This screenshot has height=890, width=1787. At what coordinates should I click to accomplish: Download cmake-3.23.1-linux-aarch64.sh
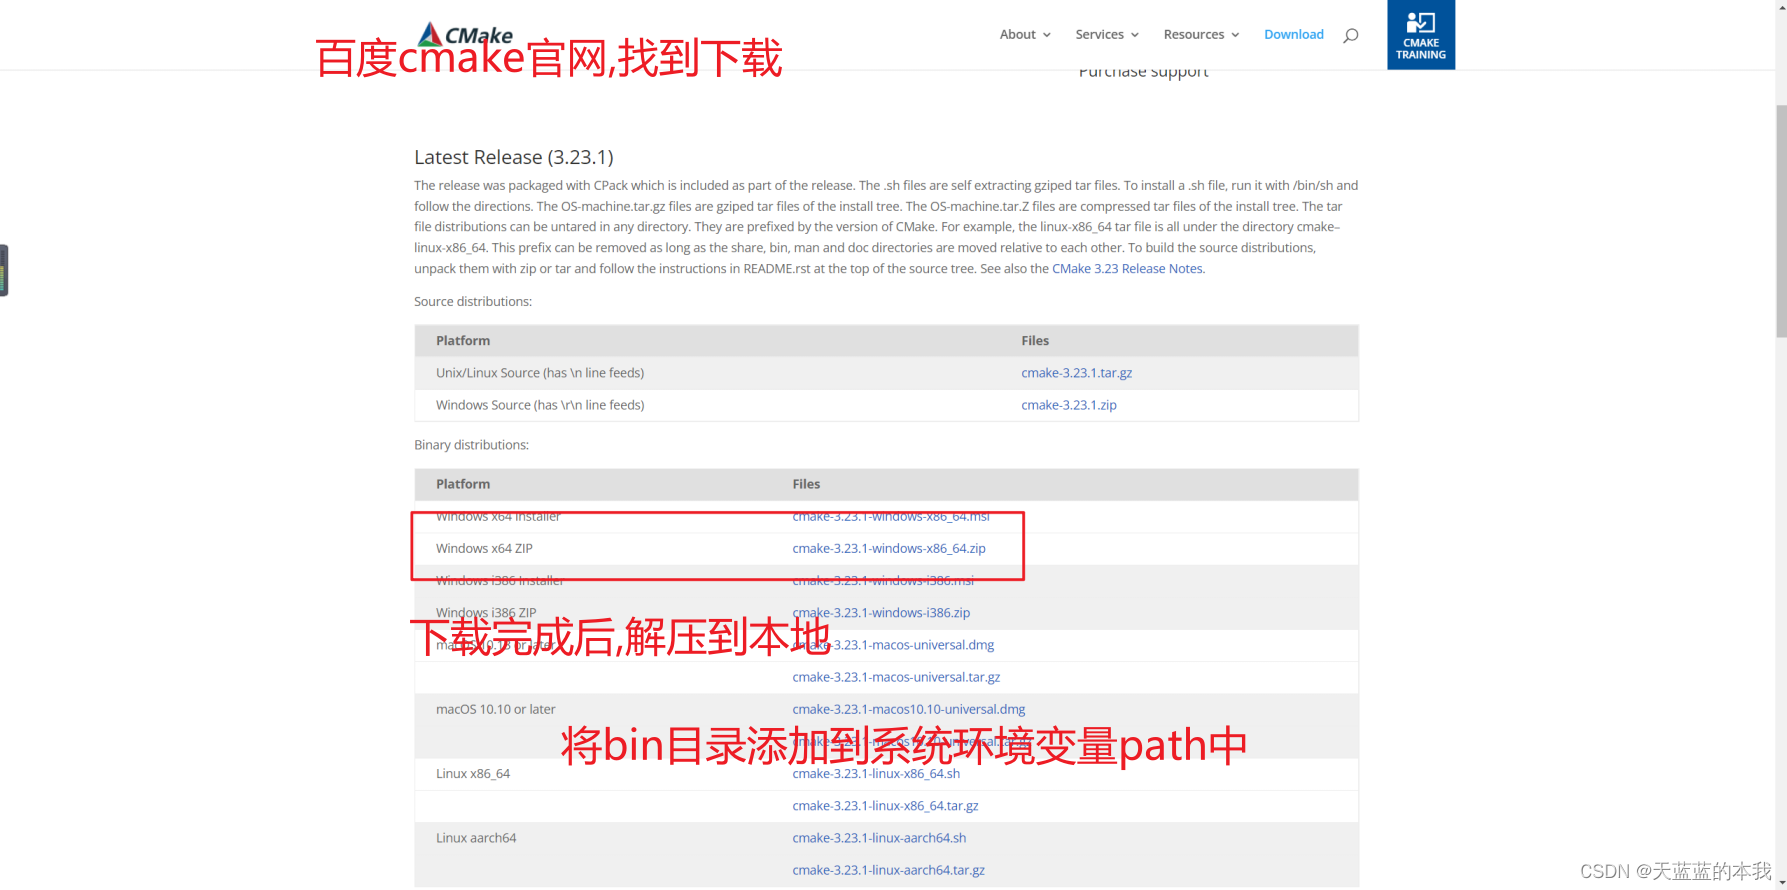coord(879,838)
